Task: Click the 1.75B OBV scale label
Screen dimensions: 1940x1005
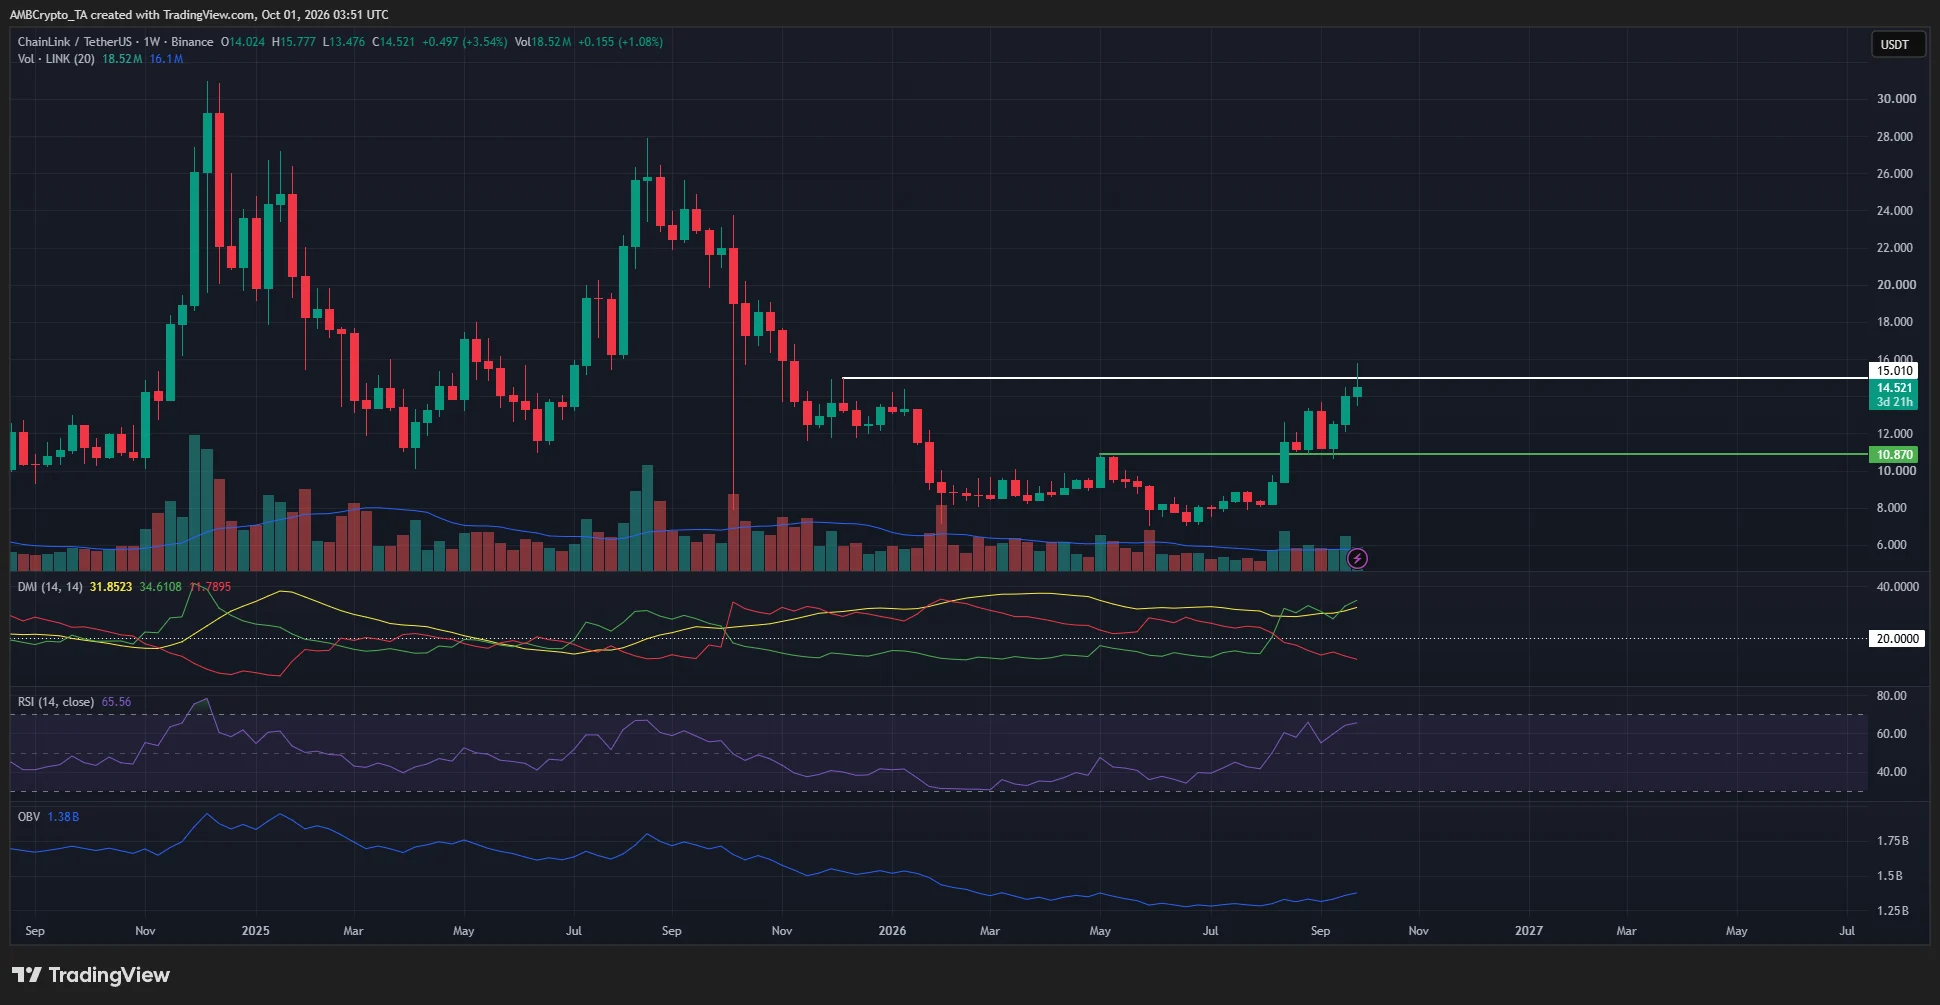Action: [x=1893, y=841]
